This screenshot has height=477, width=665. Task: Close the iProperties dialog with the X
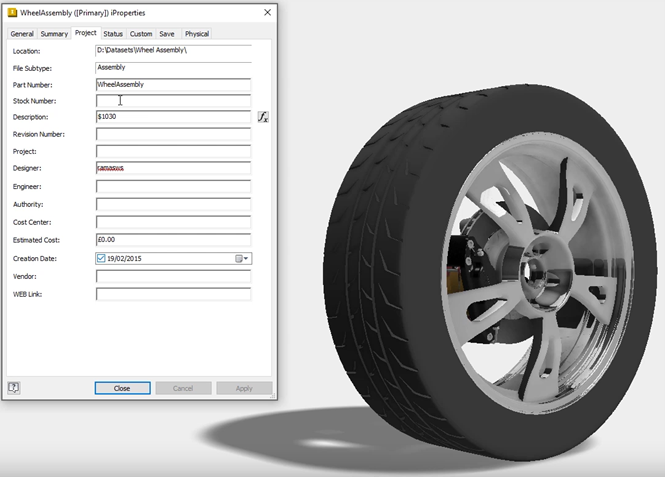(x=267, y=13)
